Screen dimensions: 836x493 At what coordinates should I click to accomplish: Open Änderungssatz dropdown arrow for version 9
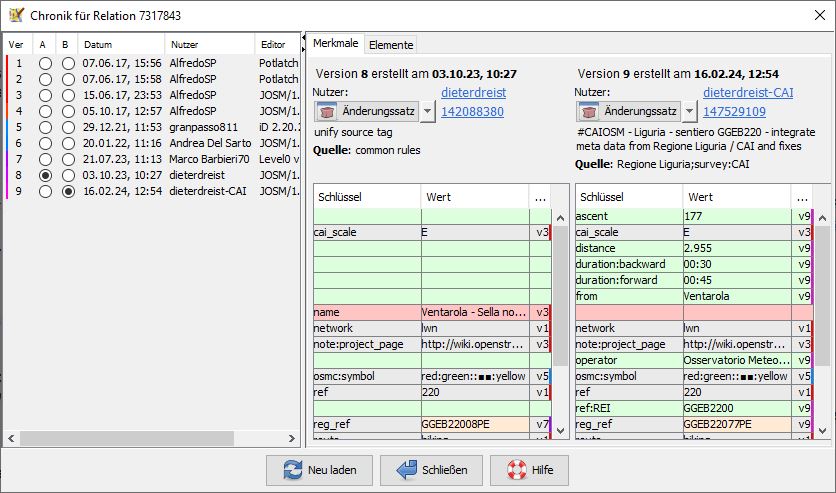tap(689, 111)
